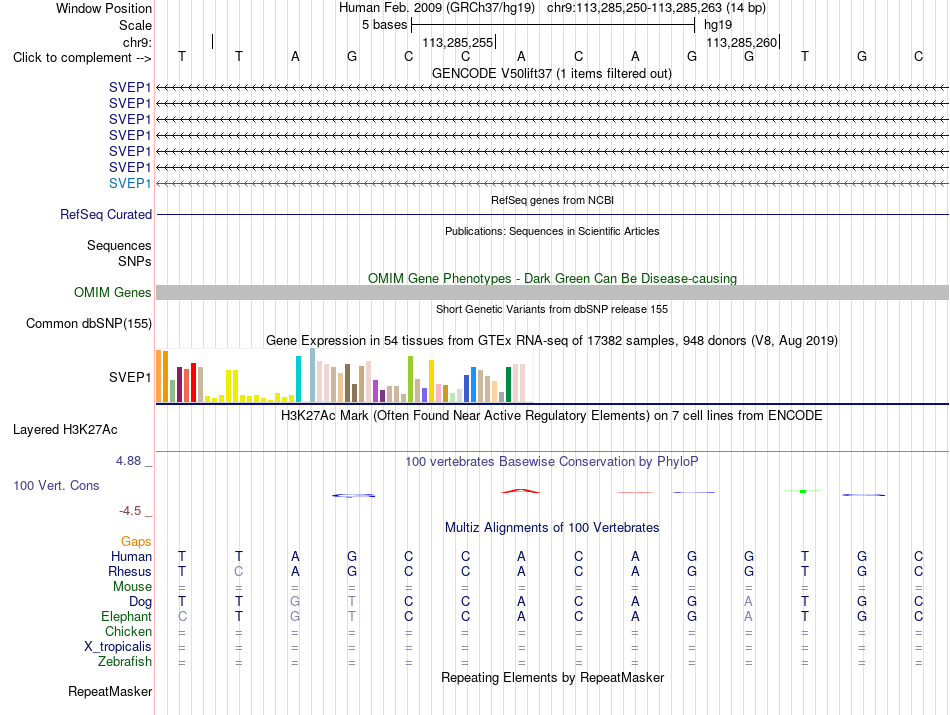The width and height of the screenshot is (950, 715).
Task: Select the light blue SVEP1 transcript label
Action: 130,183
